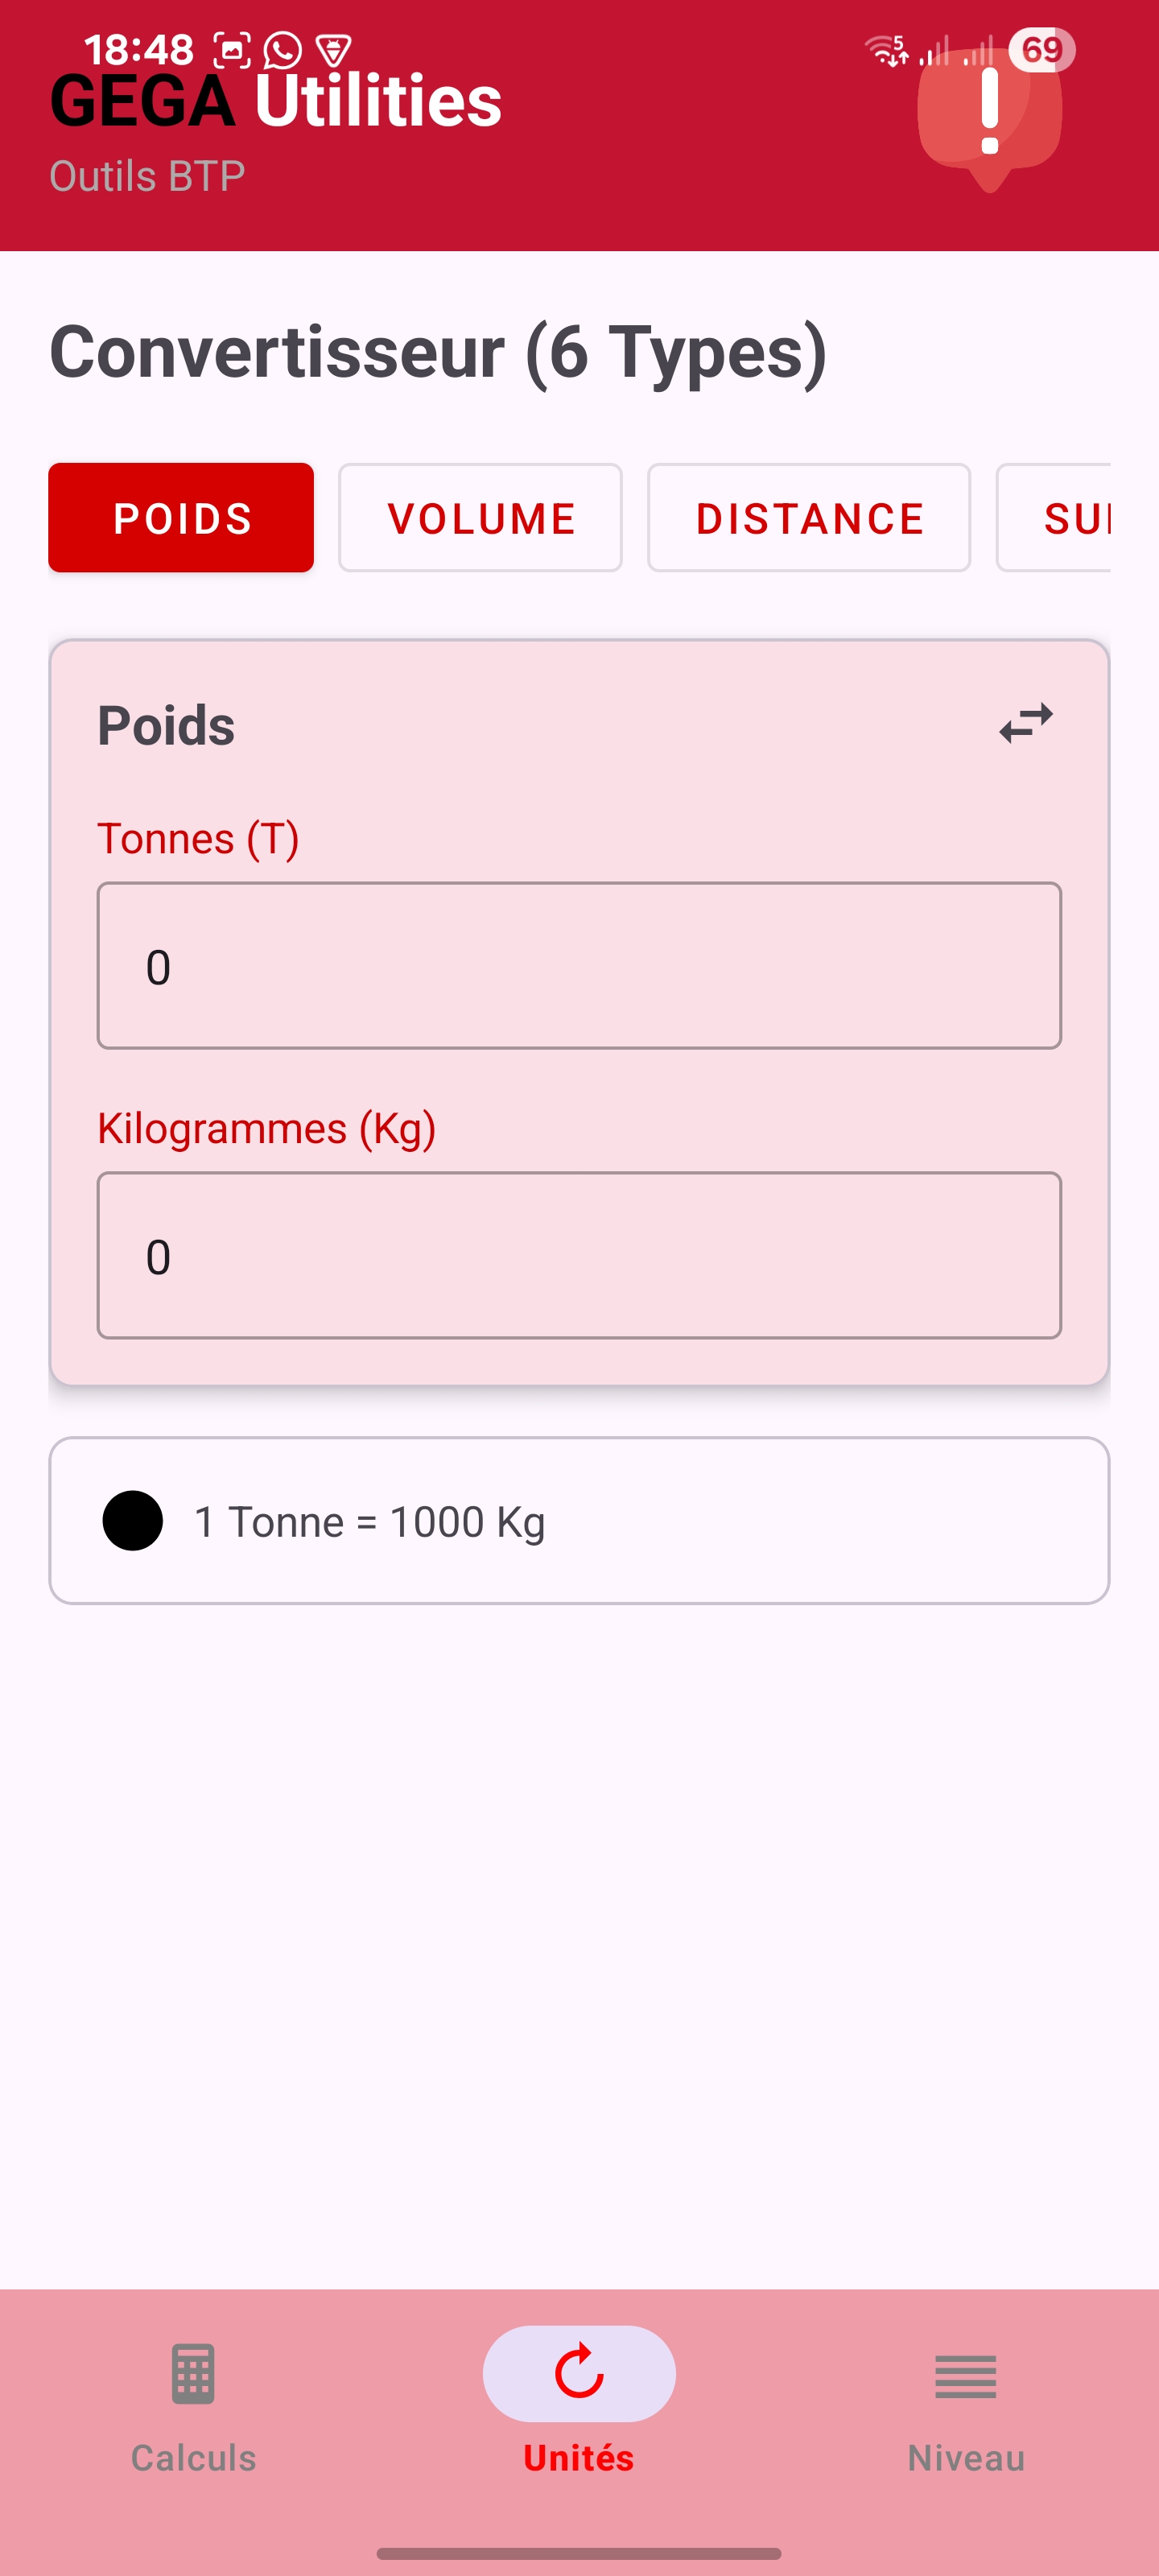The width and height of the screenshot is (1159, 2576).
Task: Tap the Niveau label in bottom navigation
Action: (x=966, y=2458)
